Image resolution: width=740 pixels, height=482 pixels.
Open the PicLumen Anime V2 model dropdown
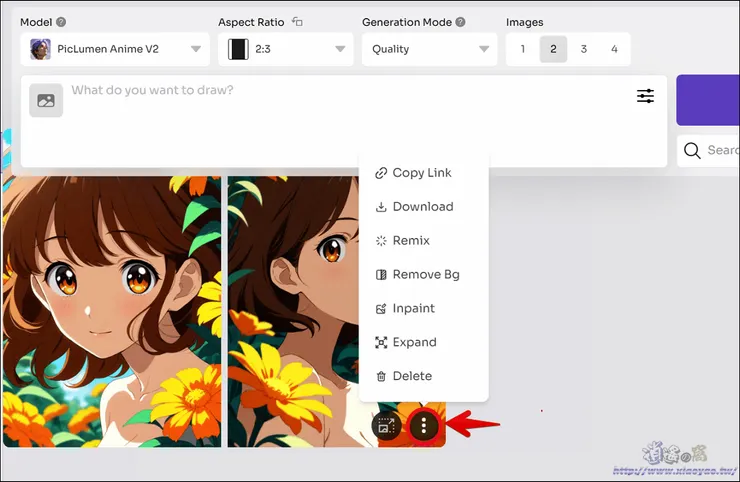coord(115,49)
